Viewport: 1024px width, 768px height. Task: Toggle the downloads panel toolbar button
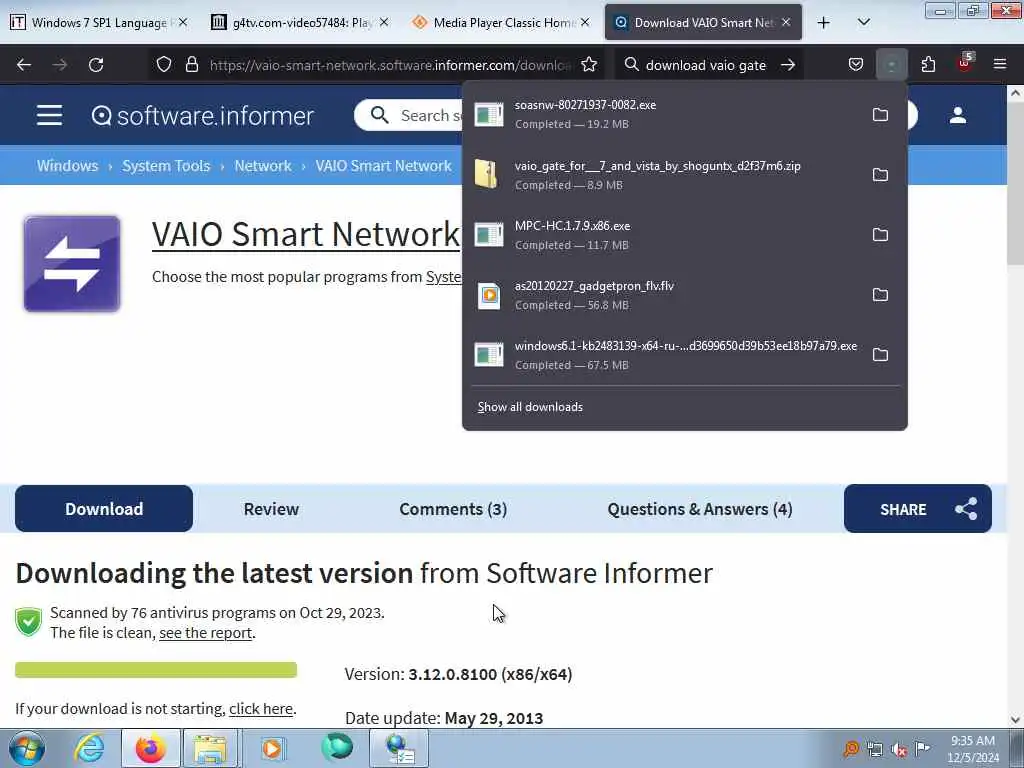[891, 65]
